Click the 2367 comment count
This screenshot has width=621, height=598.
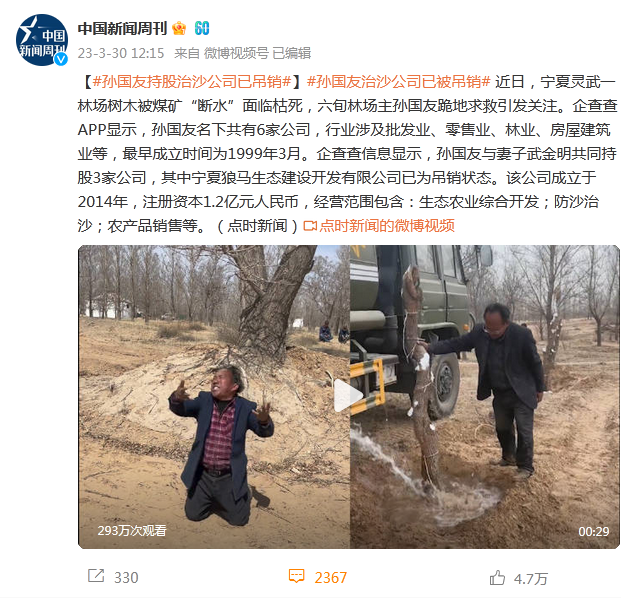tap(331, 578)
